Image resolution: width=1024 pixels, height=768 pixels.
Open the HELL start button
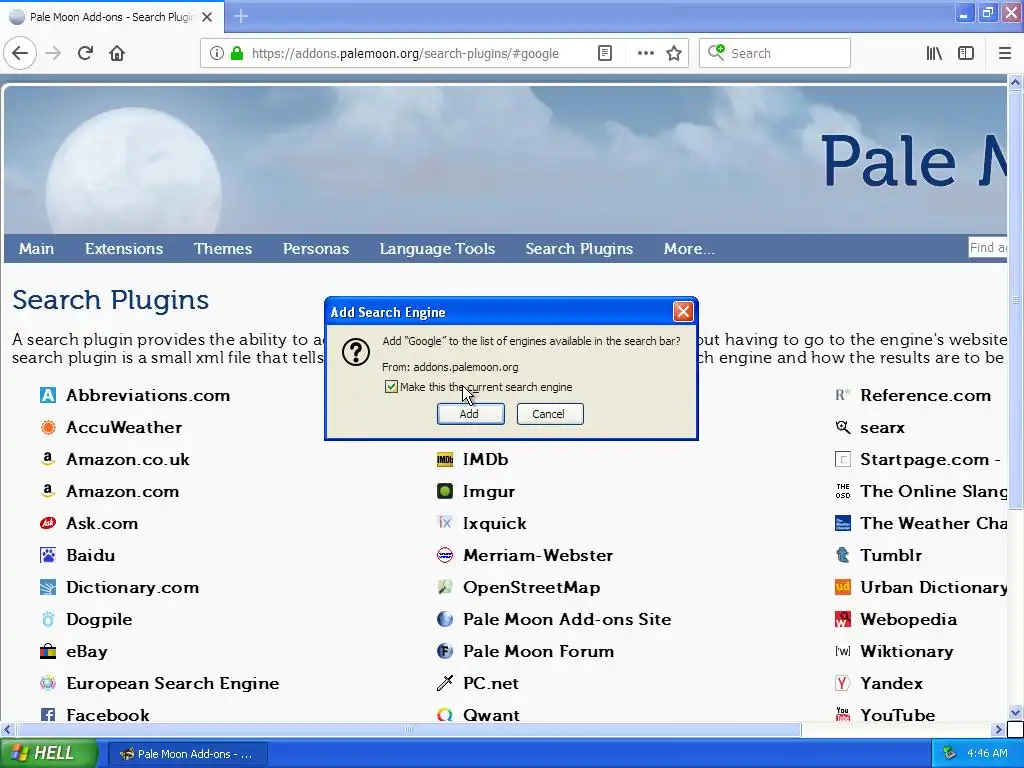[49, 753]
